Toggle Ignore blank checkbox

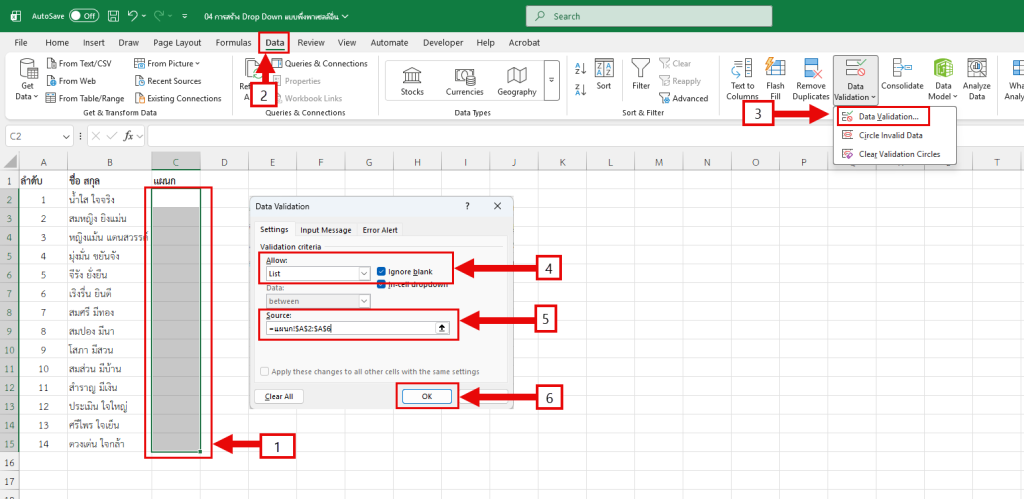click(381, 271)
